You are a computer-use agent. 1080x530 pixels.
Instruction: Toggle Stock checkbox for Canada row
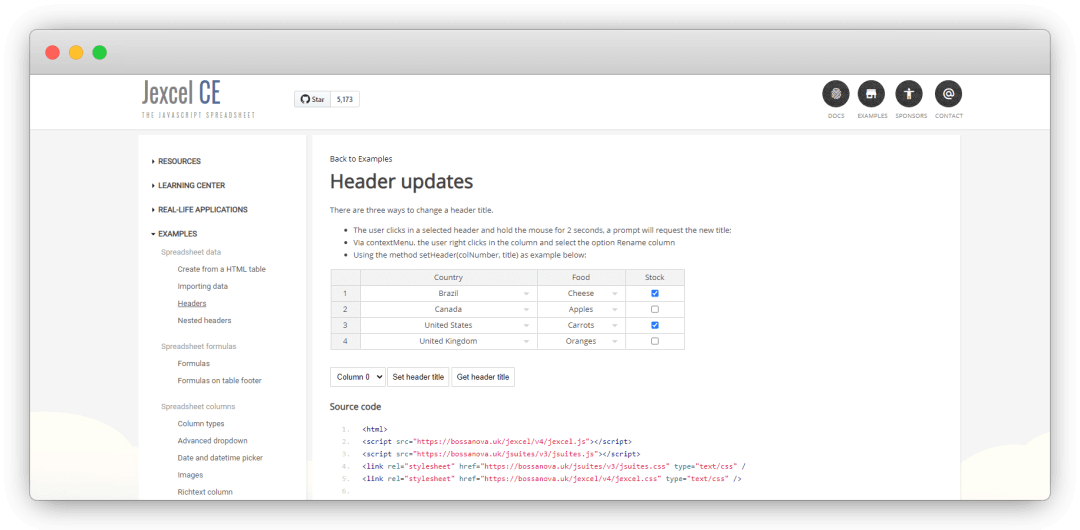tap(655, 309)
